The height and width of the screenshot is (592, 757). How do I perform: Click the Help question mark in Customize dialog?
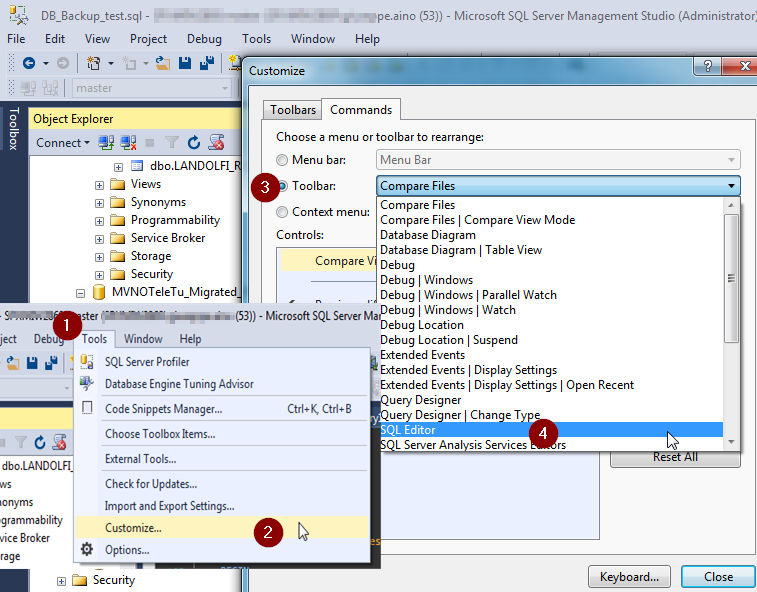707,66
